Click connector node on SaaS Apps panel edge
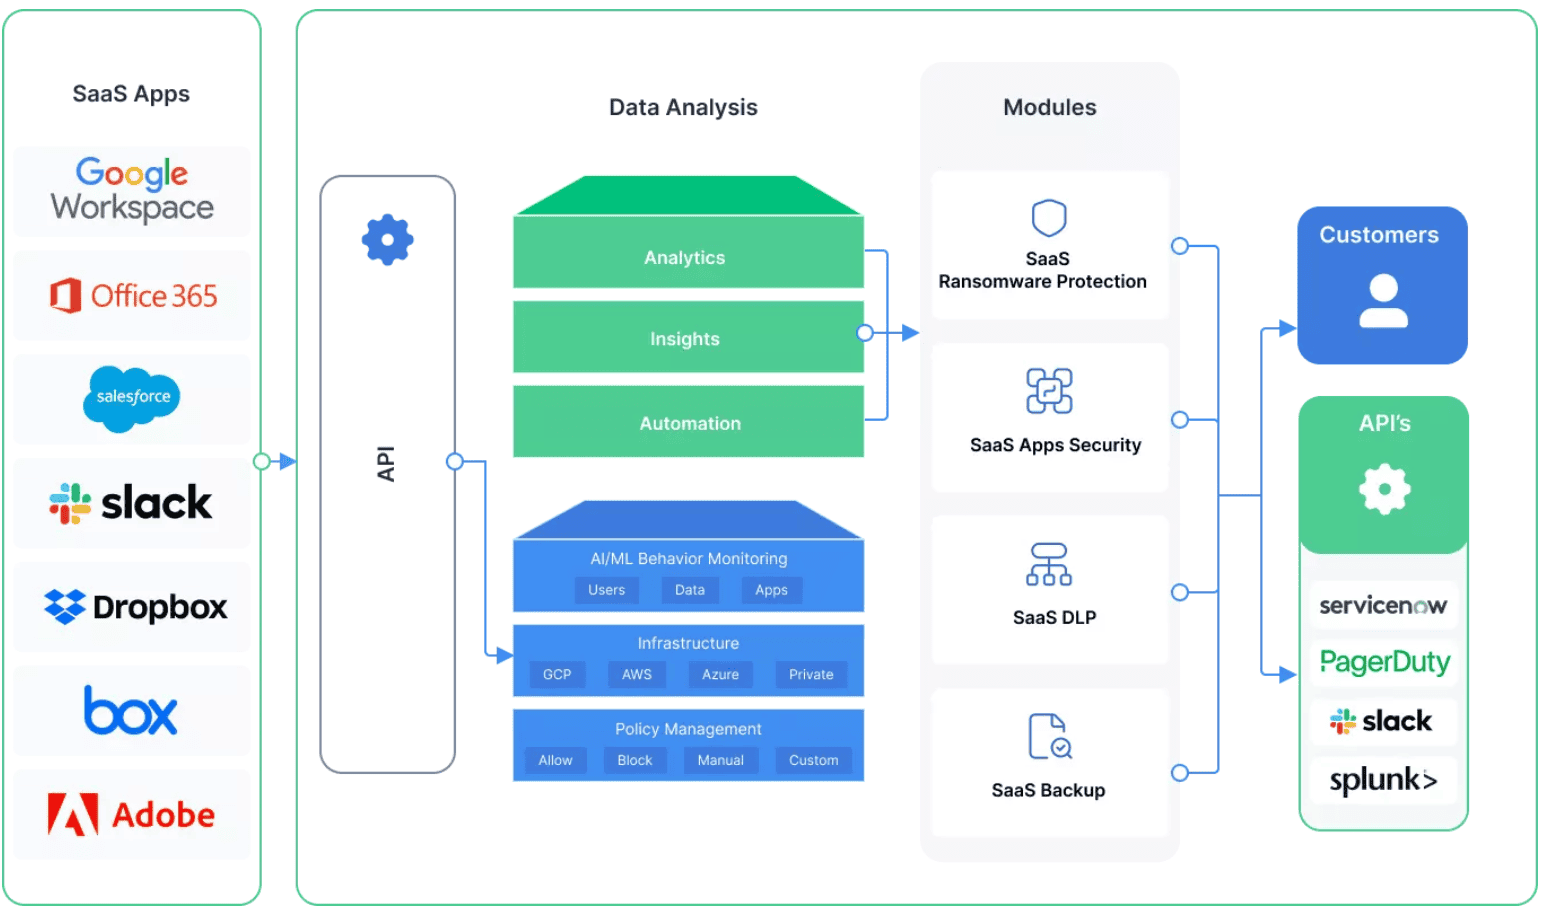Image resolution: width=1544 pixels, height=906 pixels. [x=262, y=461]
